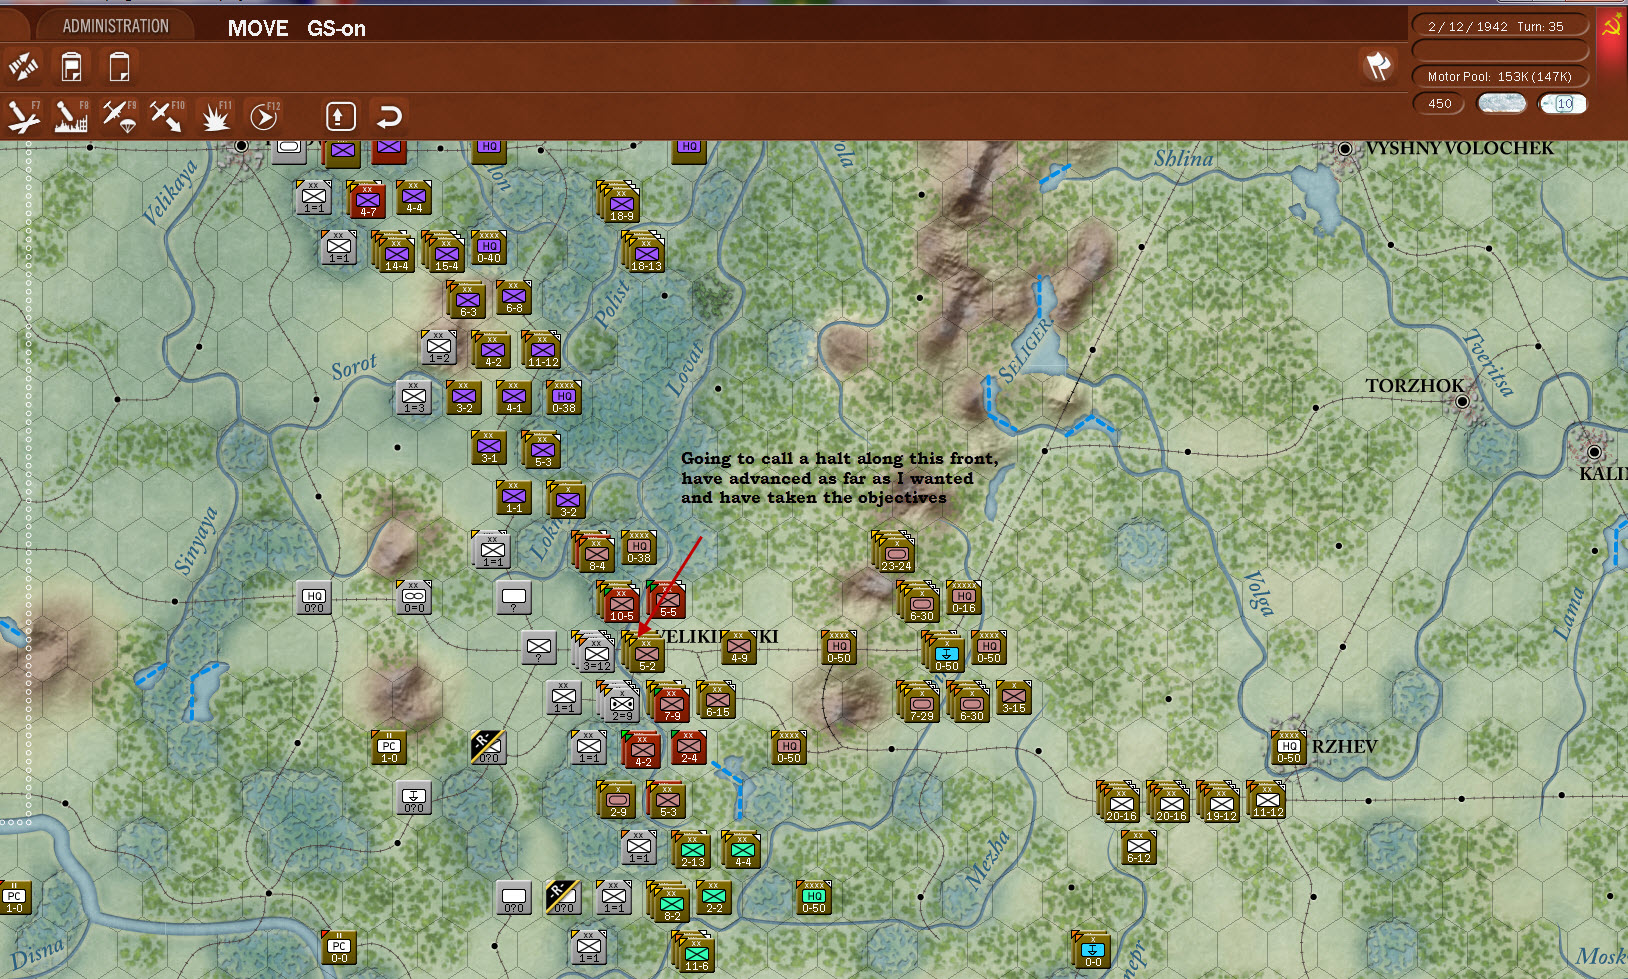
Task: Select the gray German 1=3 unit
Action: [x=414, y=398]
